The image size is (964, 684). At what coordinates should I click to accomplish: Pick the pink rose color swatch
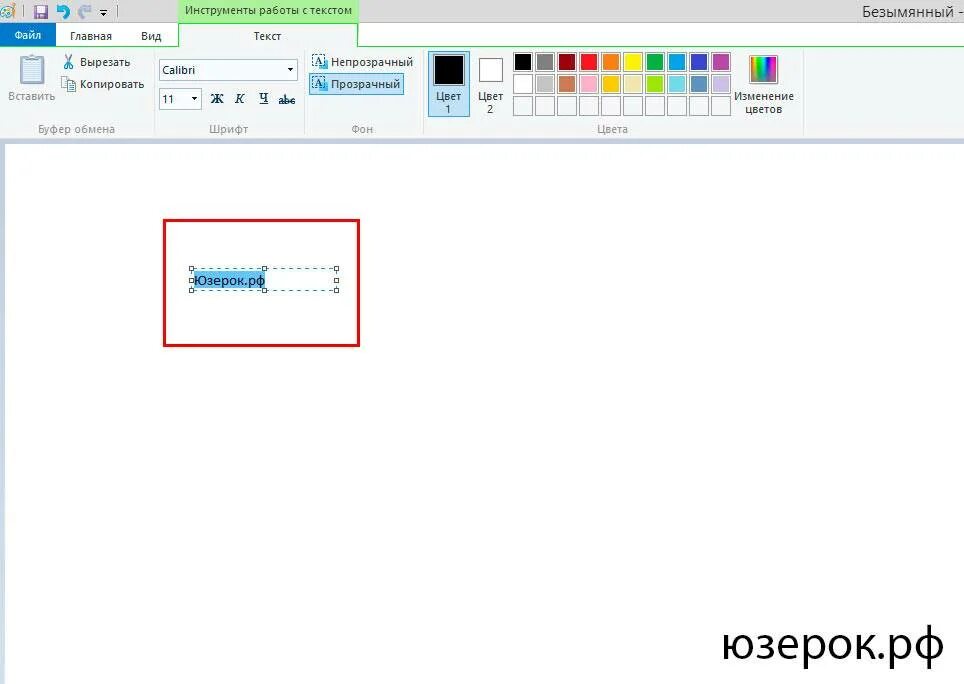pos(589,84)
